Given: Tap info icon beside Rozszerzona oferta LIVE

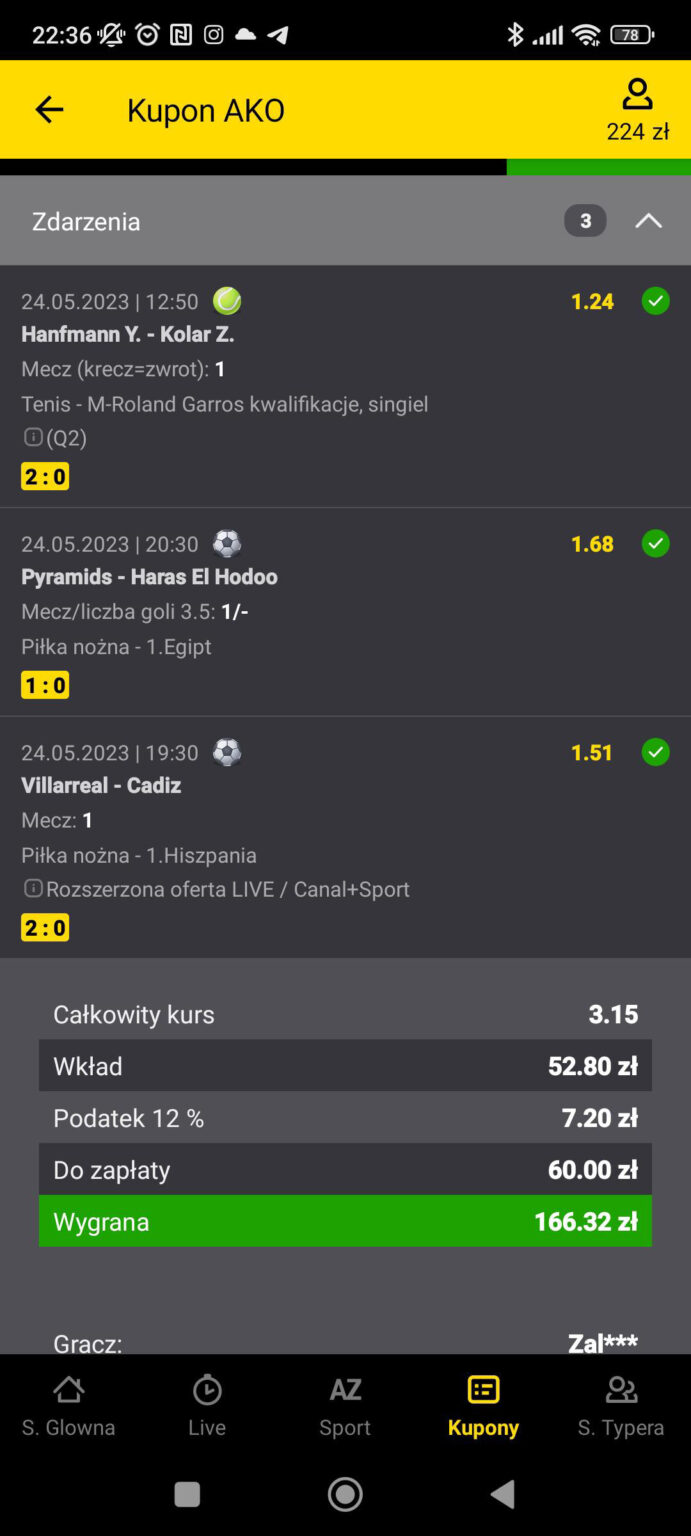Looking at the screenshot, I should (33, 888).
